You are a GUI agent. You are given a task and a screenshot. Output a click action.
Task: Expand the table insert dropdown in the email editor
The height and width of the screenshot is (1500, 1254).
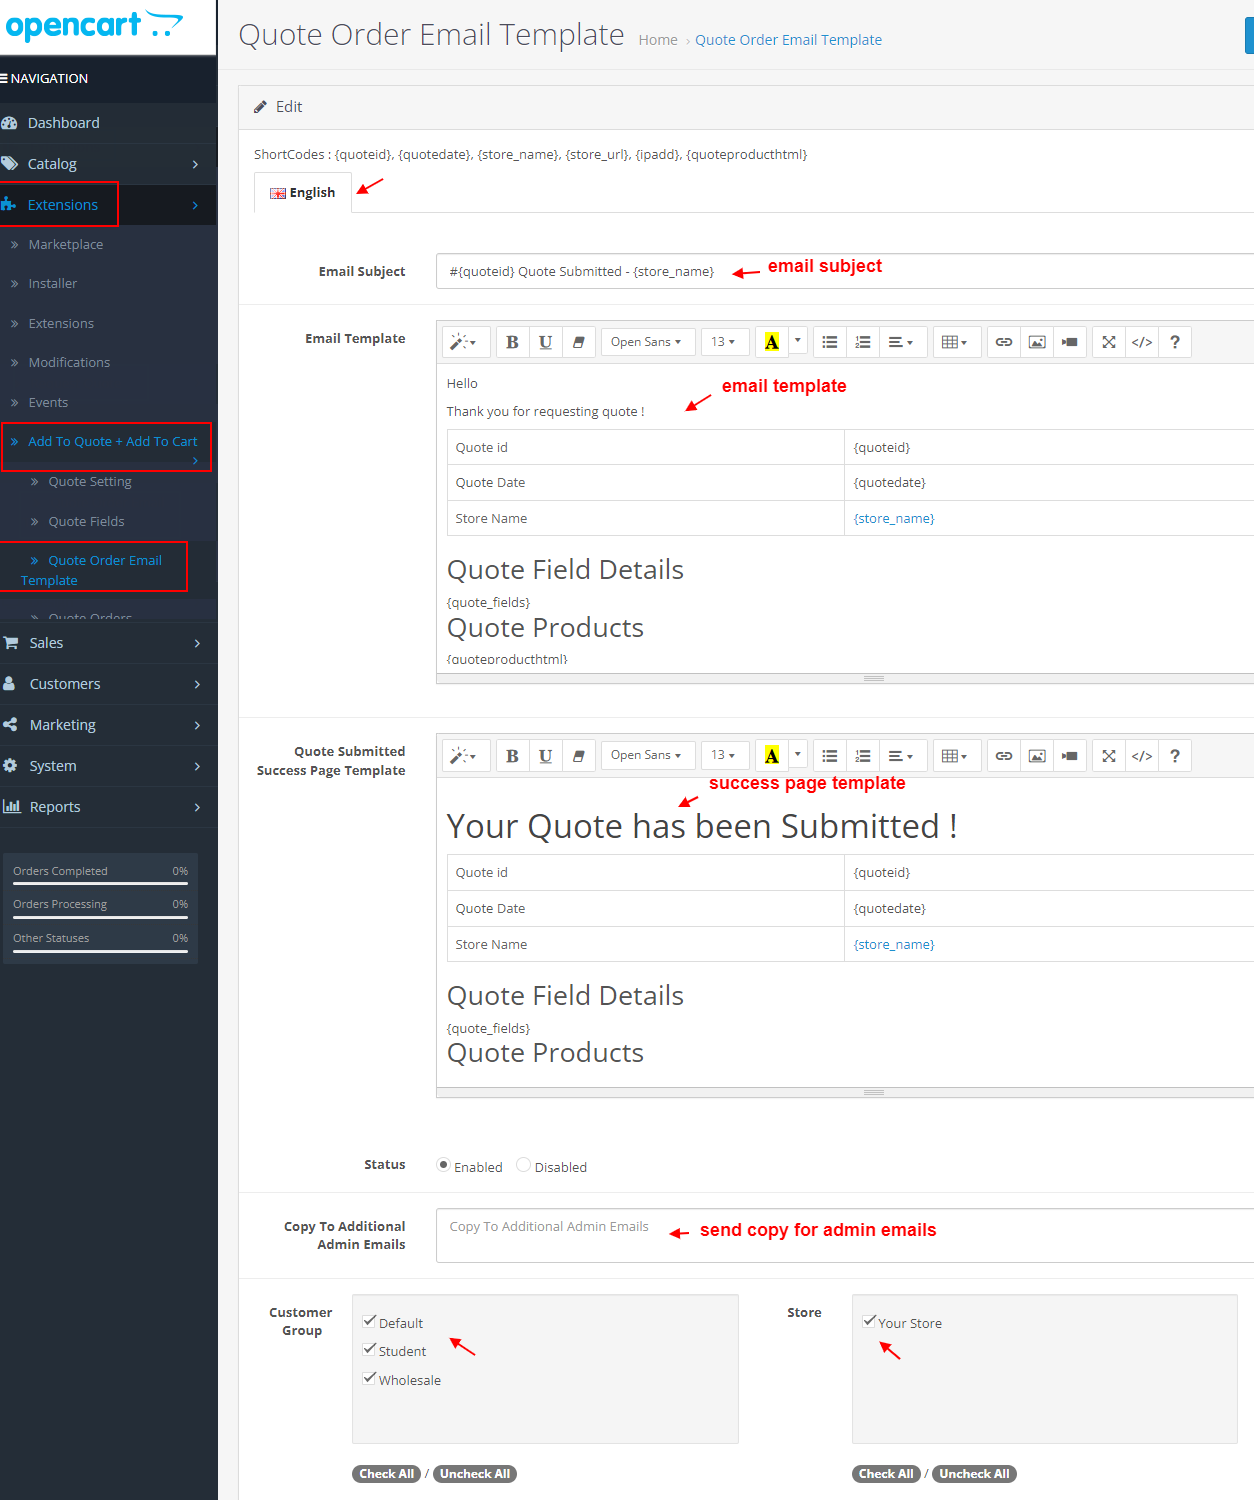956,341
